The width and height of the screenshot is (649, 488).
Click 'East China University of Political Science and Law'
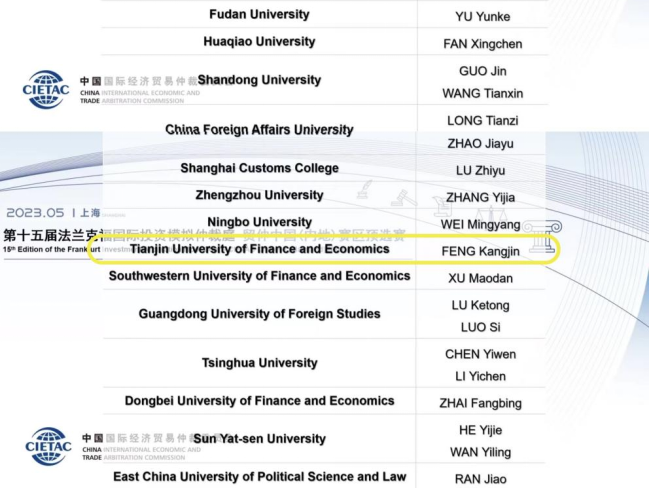[260, 476]
